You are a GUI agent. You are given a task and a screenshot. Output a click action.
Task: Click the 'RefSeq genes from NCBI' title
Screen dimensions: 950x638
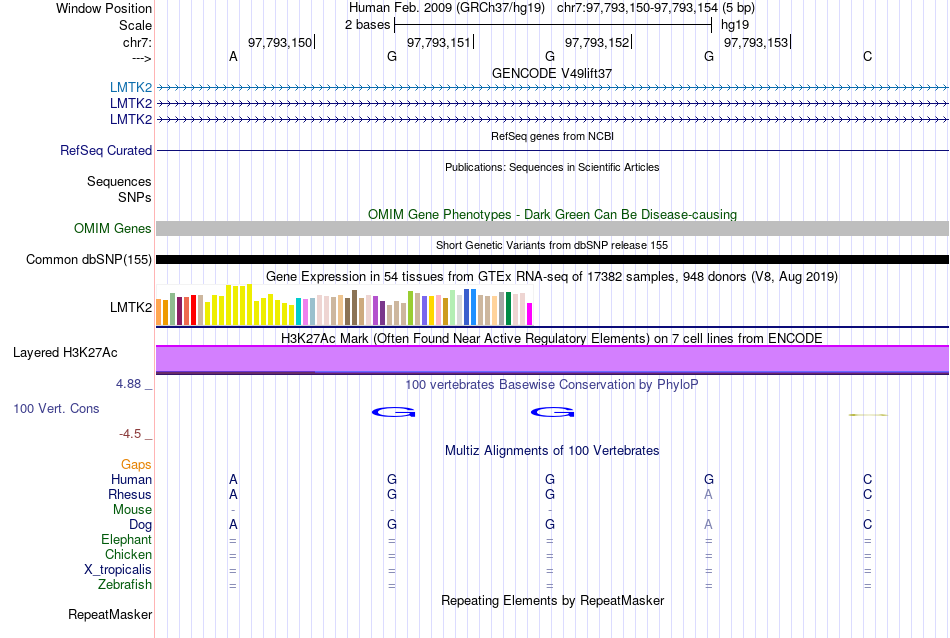(552, 136)
